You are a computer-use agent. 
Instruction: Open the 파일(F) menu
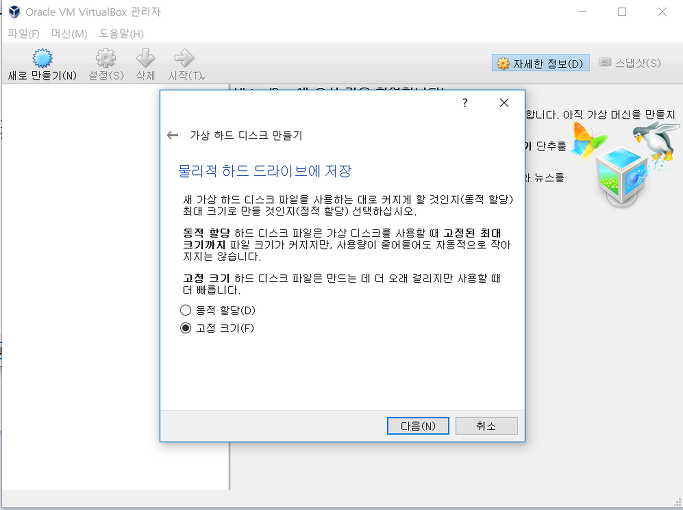point(24,34)
